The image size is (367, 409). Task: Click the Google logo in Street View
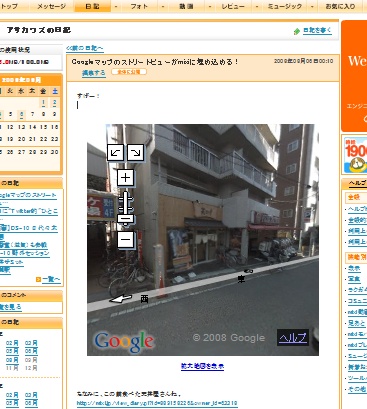point(124,342)
